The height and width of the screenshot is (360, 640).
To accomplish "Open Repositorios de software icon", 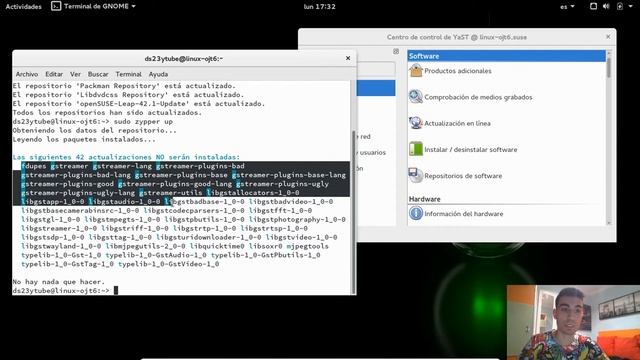I will pyautogui.click(x=416, y=176).
